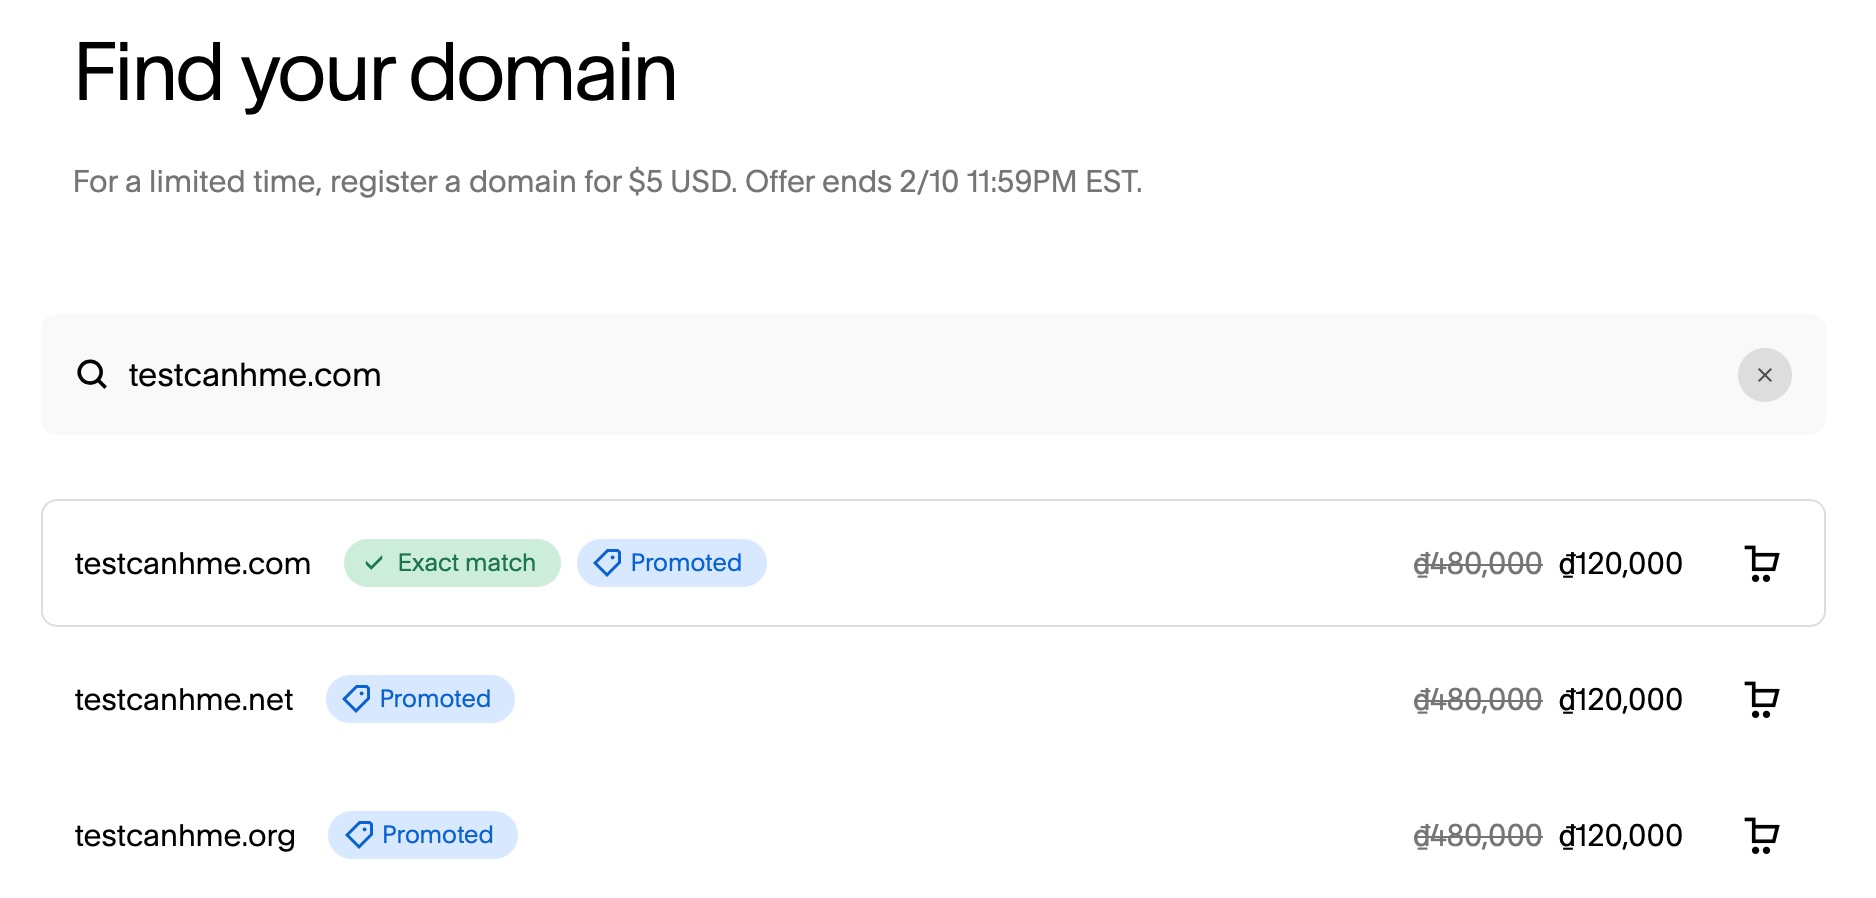The image size is (1876, 898).
Task: Click the limited time offer text
Action: [607, 182]
